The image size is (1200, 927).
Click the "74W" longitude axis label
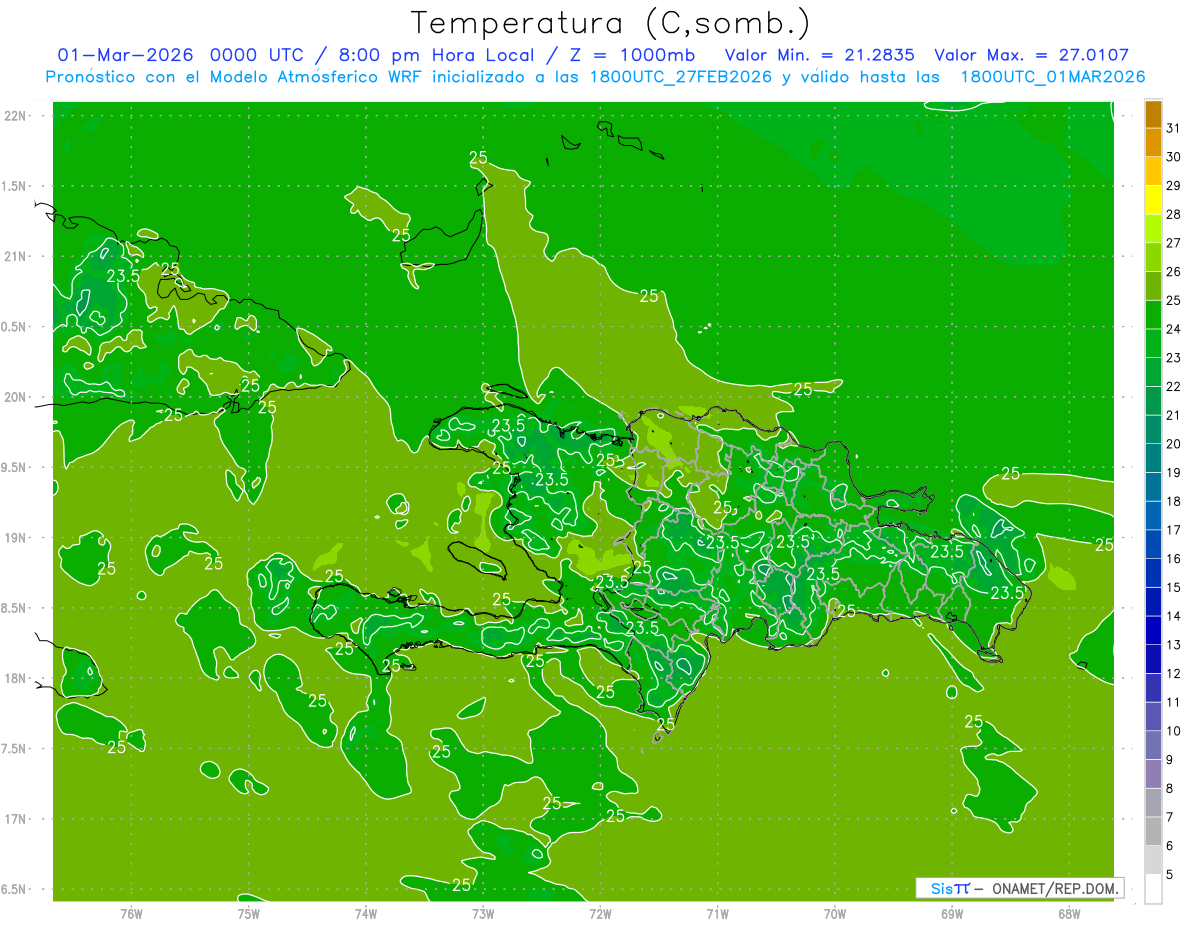click(x=365, y=913)
